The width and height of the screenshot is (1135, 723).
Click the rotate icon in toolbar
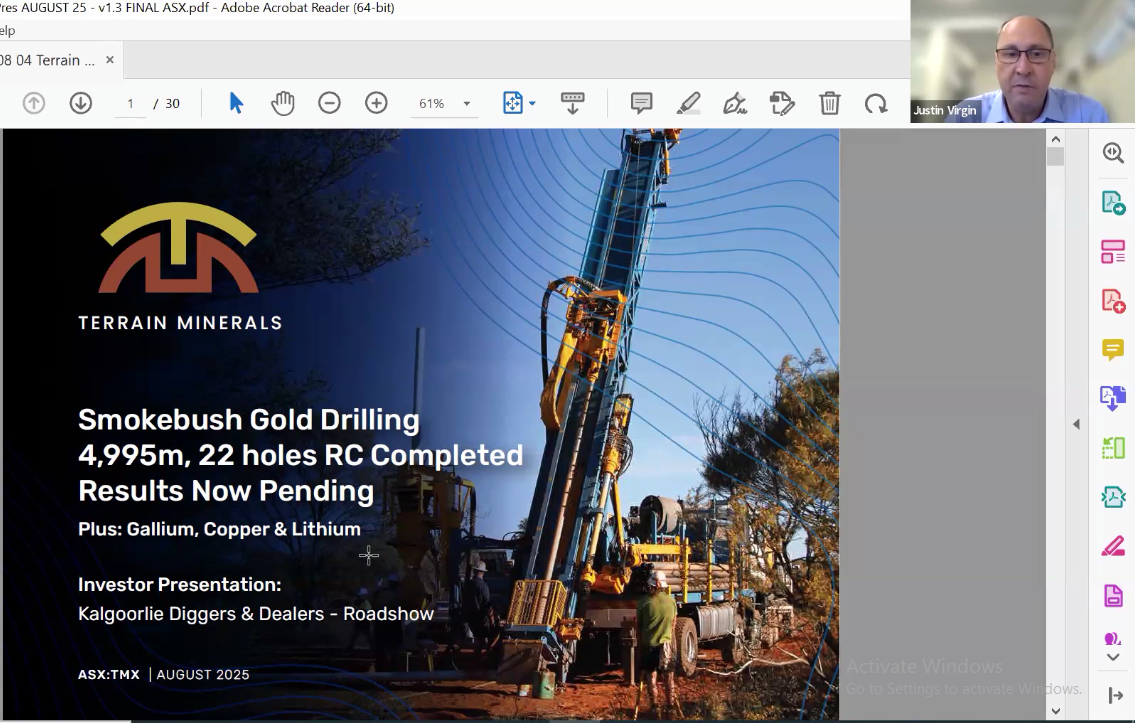(876, 103)
